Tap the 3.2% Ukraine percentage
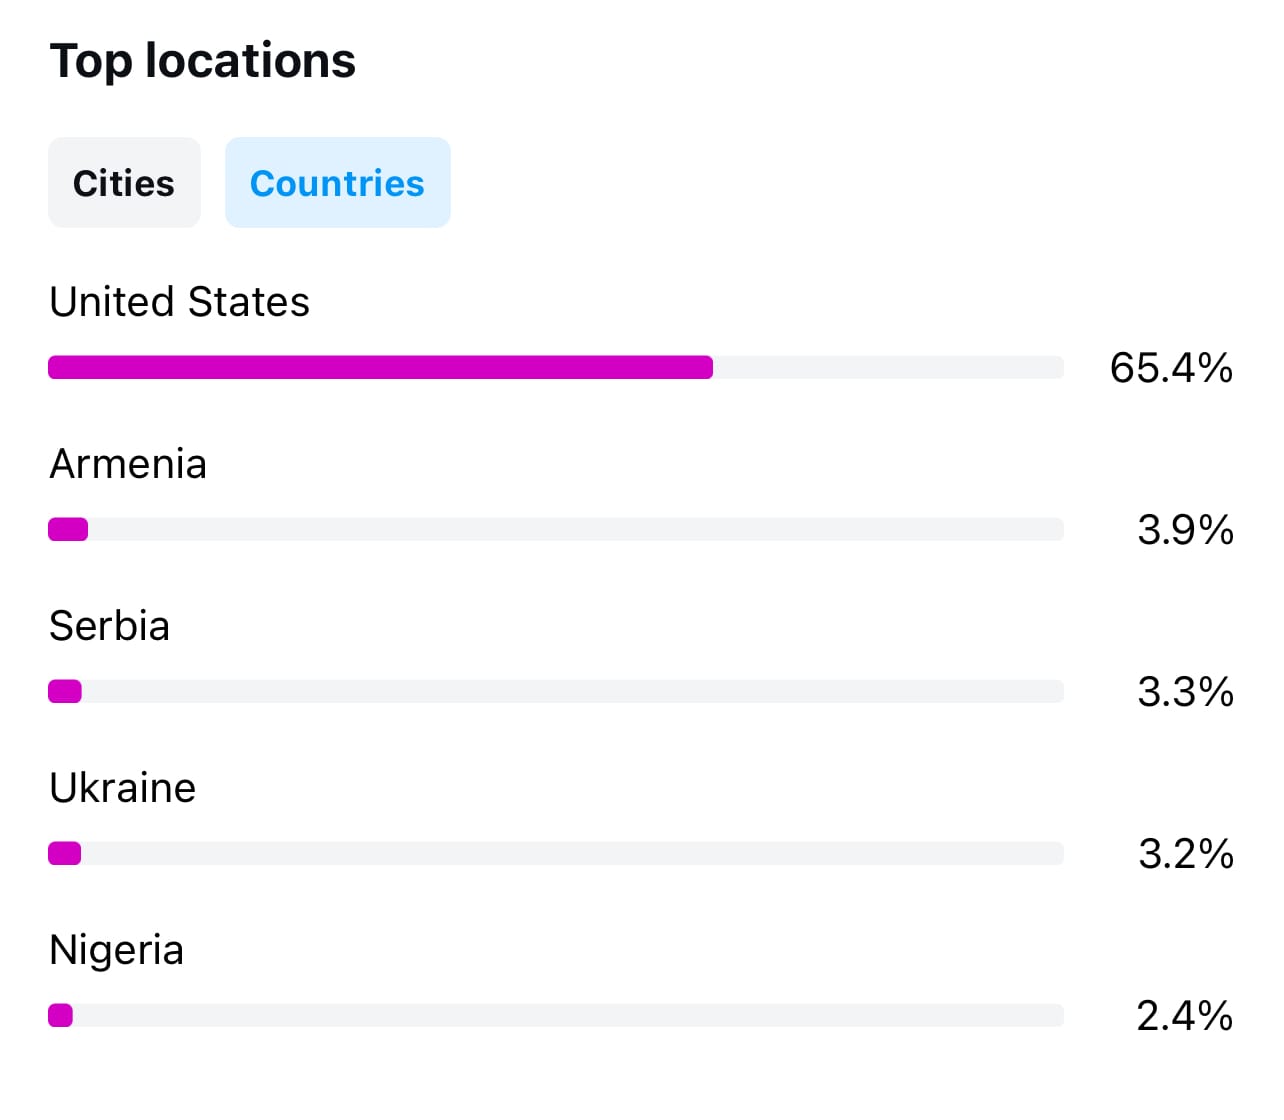The width and height of the screenshot is (1284, 1120). pyautogui.click(x=1185, y=854)
